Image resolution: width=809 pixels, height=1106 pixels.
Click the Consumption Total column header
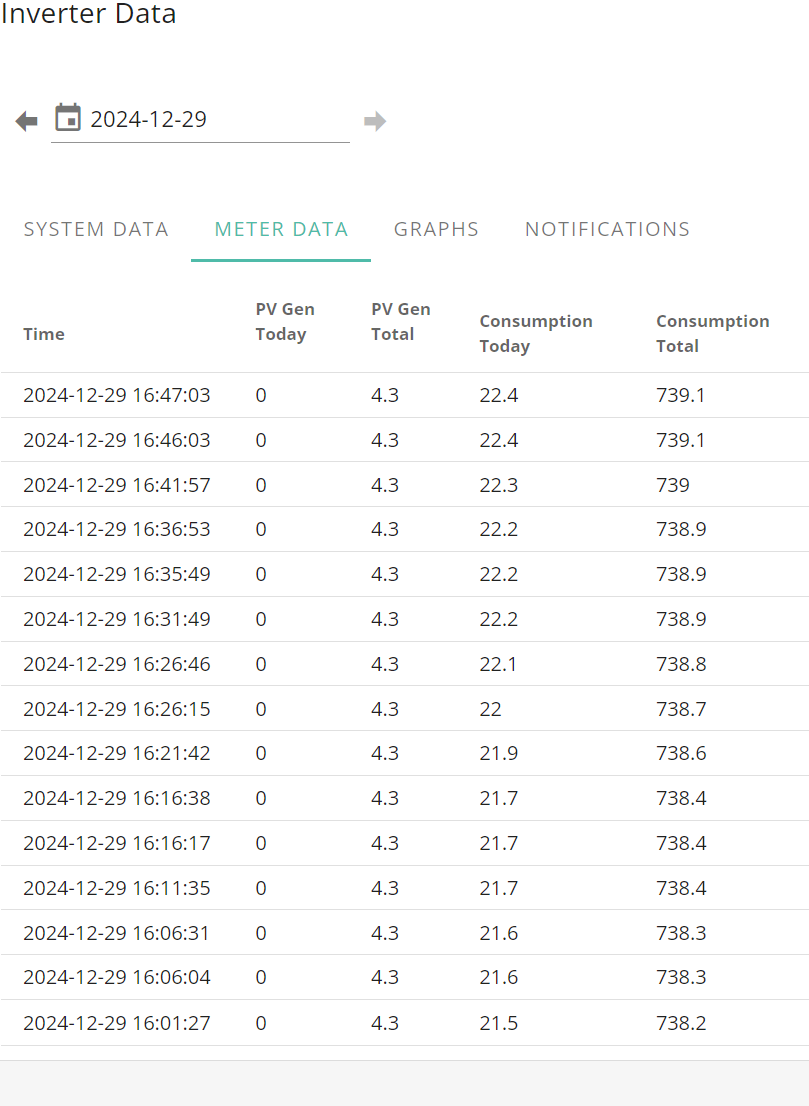tap(712, 334)
